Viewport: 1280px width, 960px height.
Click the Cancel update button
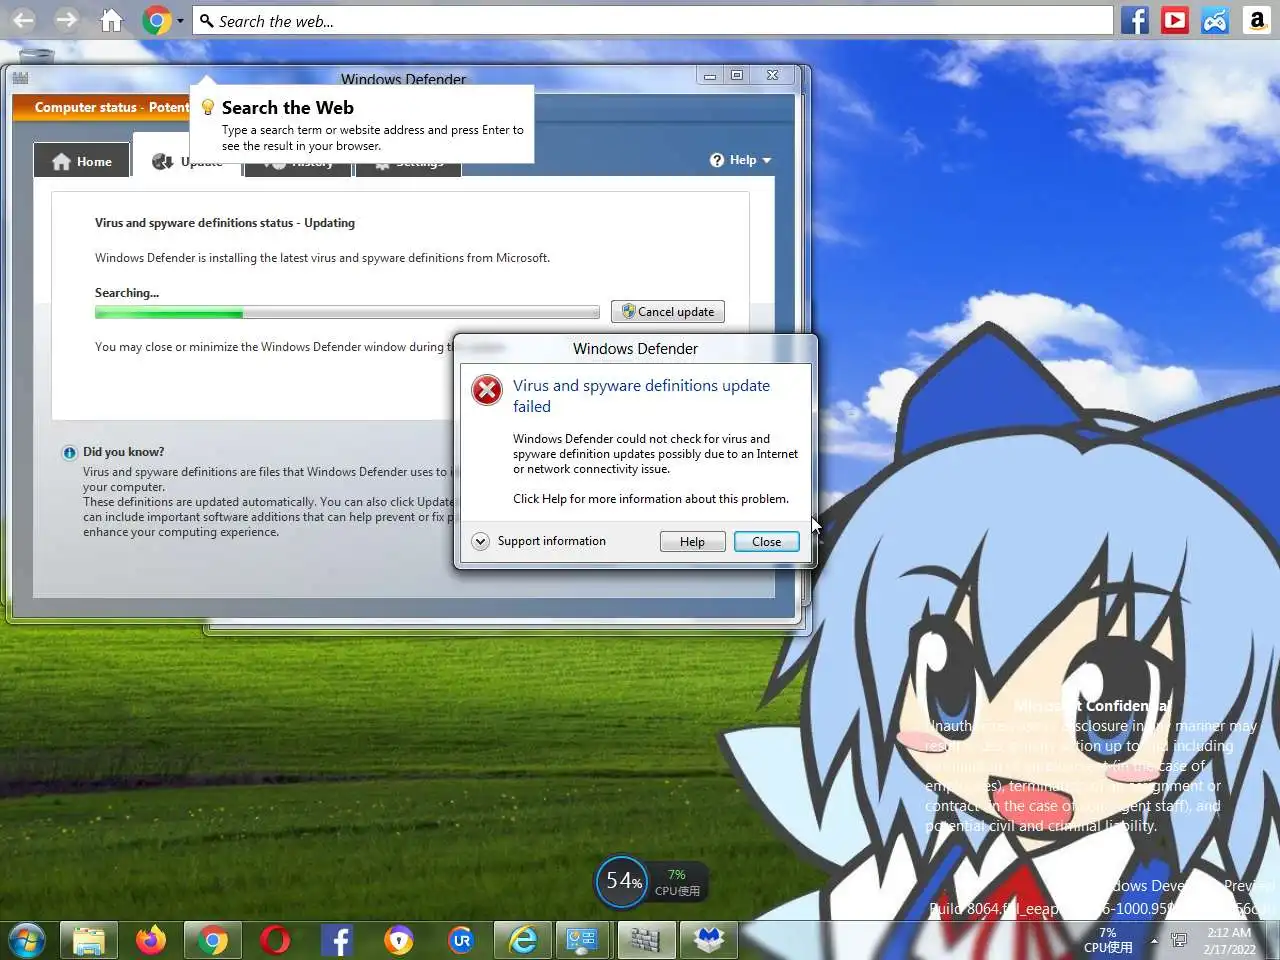pos(667,312)
